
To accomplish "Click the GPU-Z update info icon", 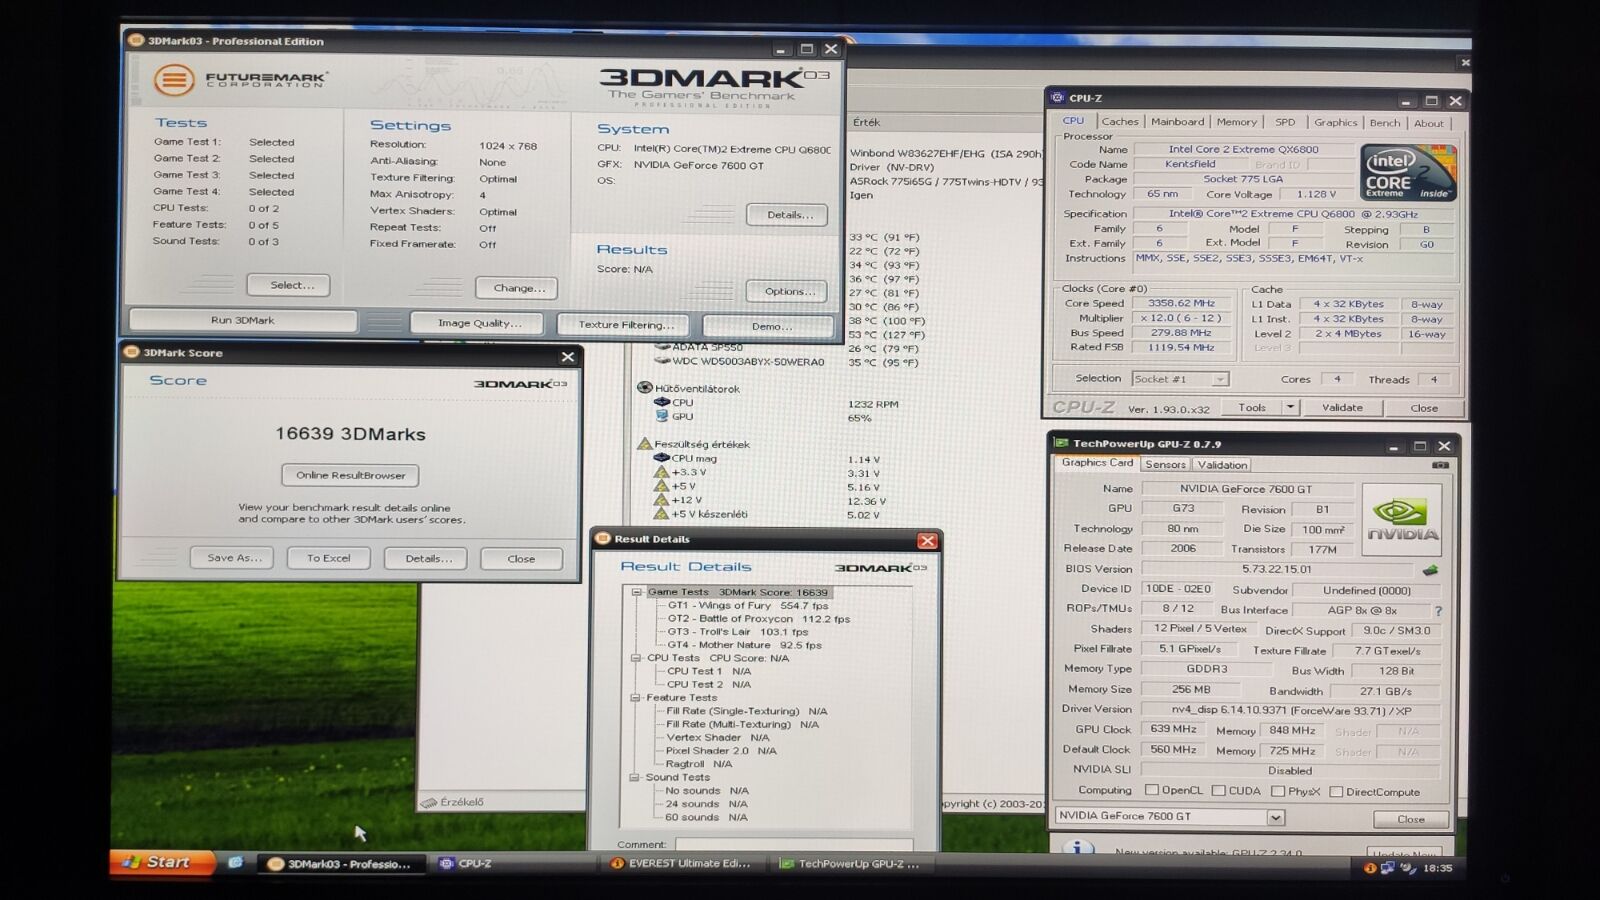I will pos(1077,848).
